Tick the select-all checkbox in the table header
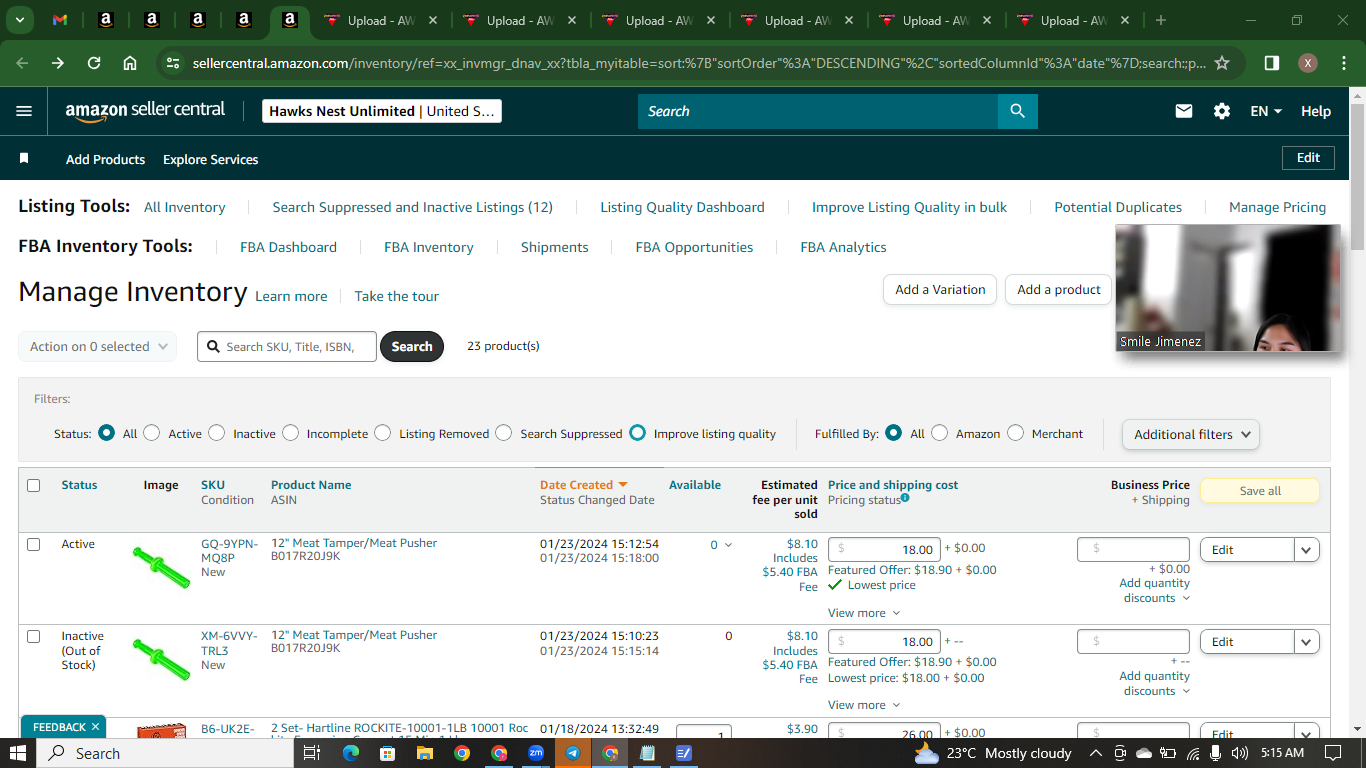The width and height of the screenshot is (1366, 768). click(x=34, y=485)
